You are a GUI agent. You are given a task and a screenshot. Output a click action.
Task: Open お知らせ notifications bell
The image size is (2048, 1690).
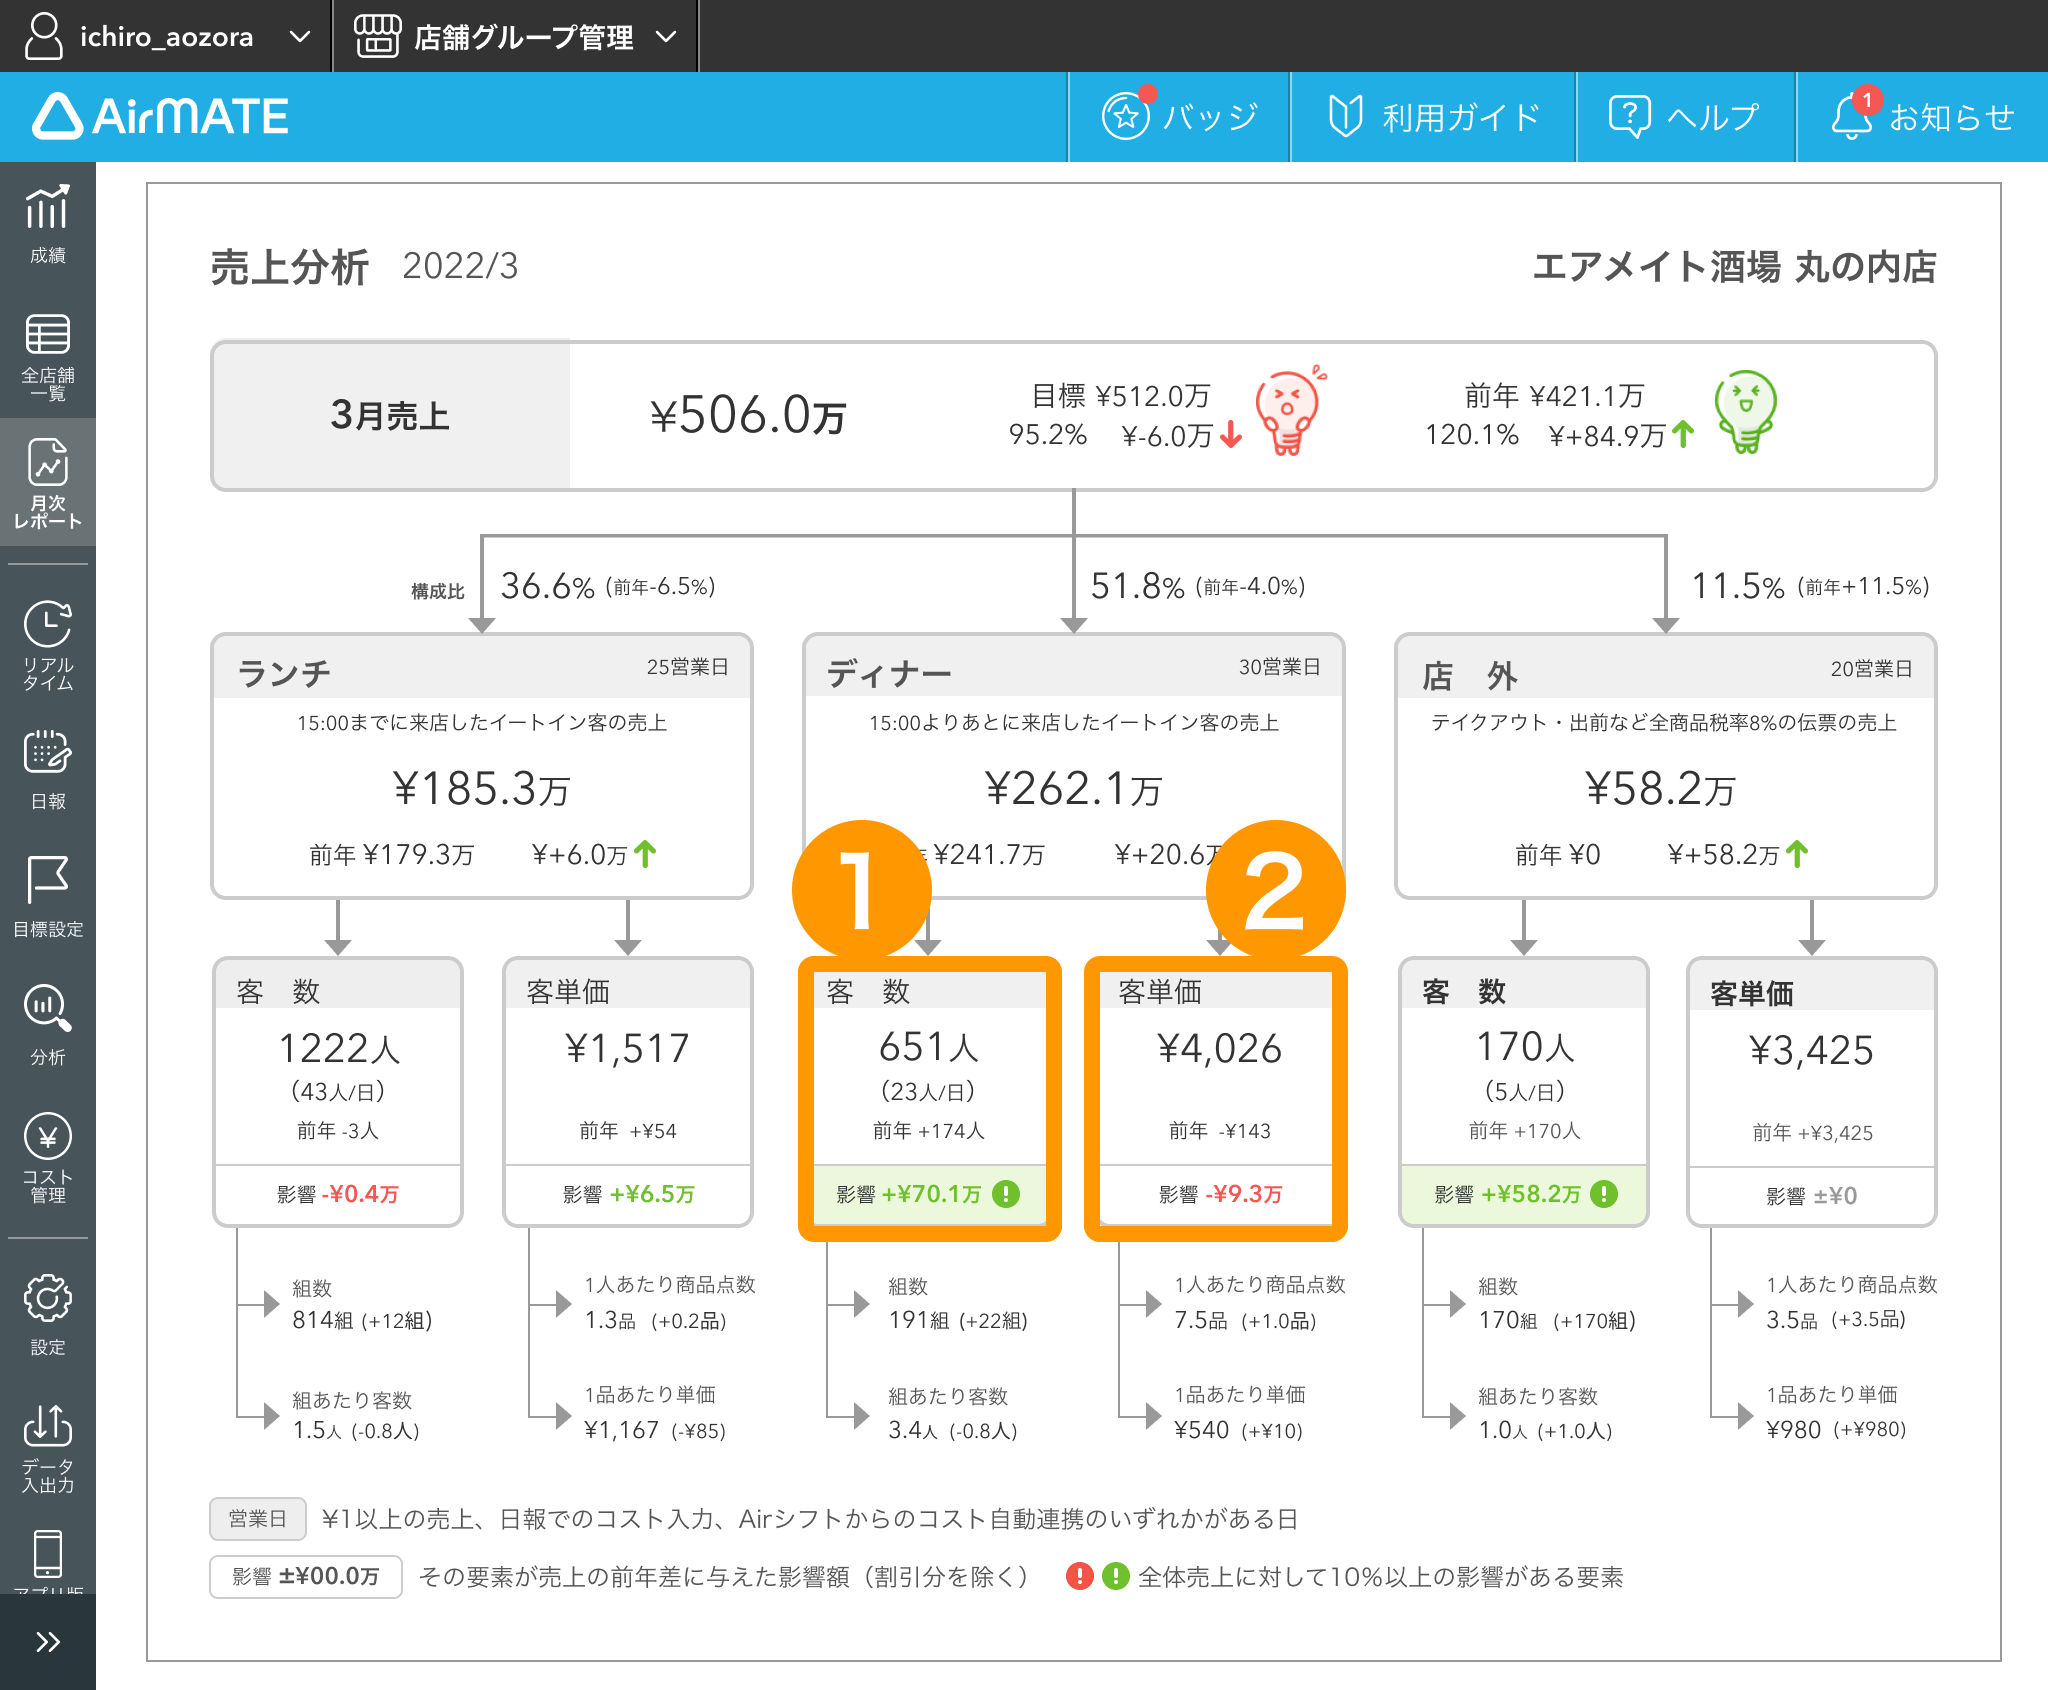pos(1922,117)
